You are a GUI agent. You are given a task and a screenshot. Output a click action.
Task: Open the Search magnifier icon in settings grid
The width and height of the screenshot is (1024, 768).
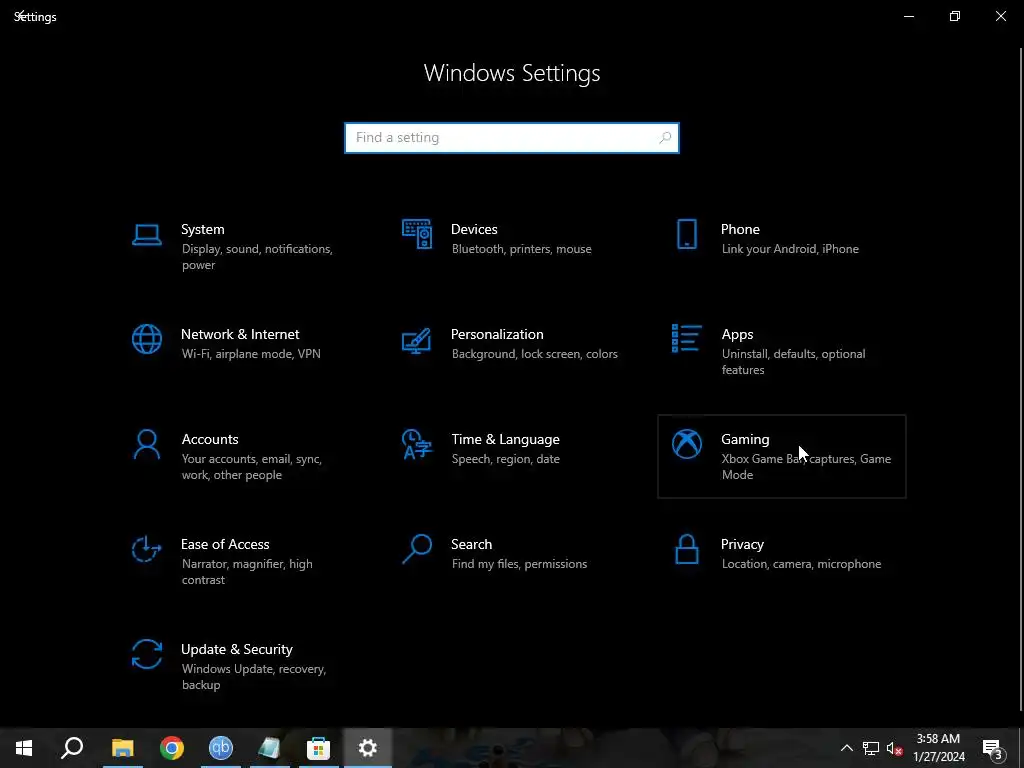pyautogui.click(x=417, y=549)
